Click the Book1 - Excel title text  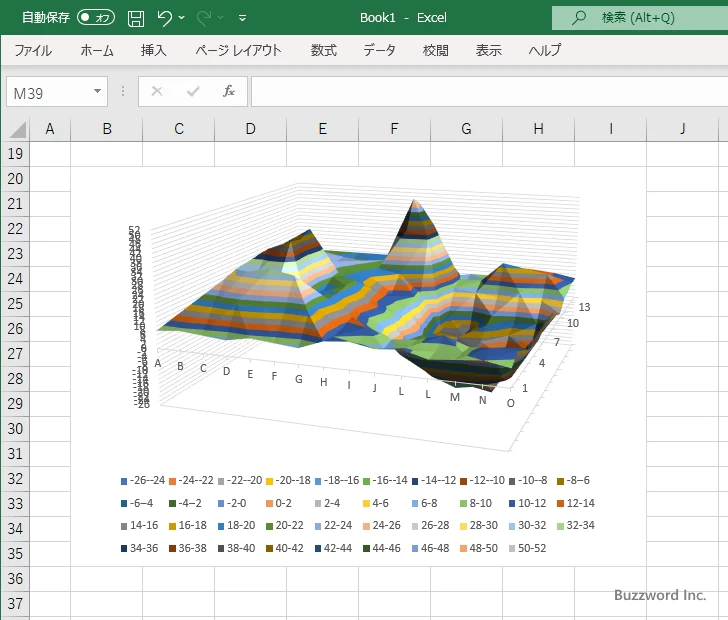click(x=403, y=18)
